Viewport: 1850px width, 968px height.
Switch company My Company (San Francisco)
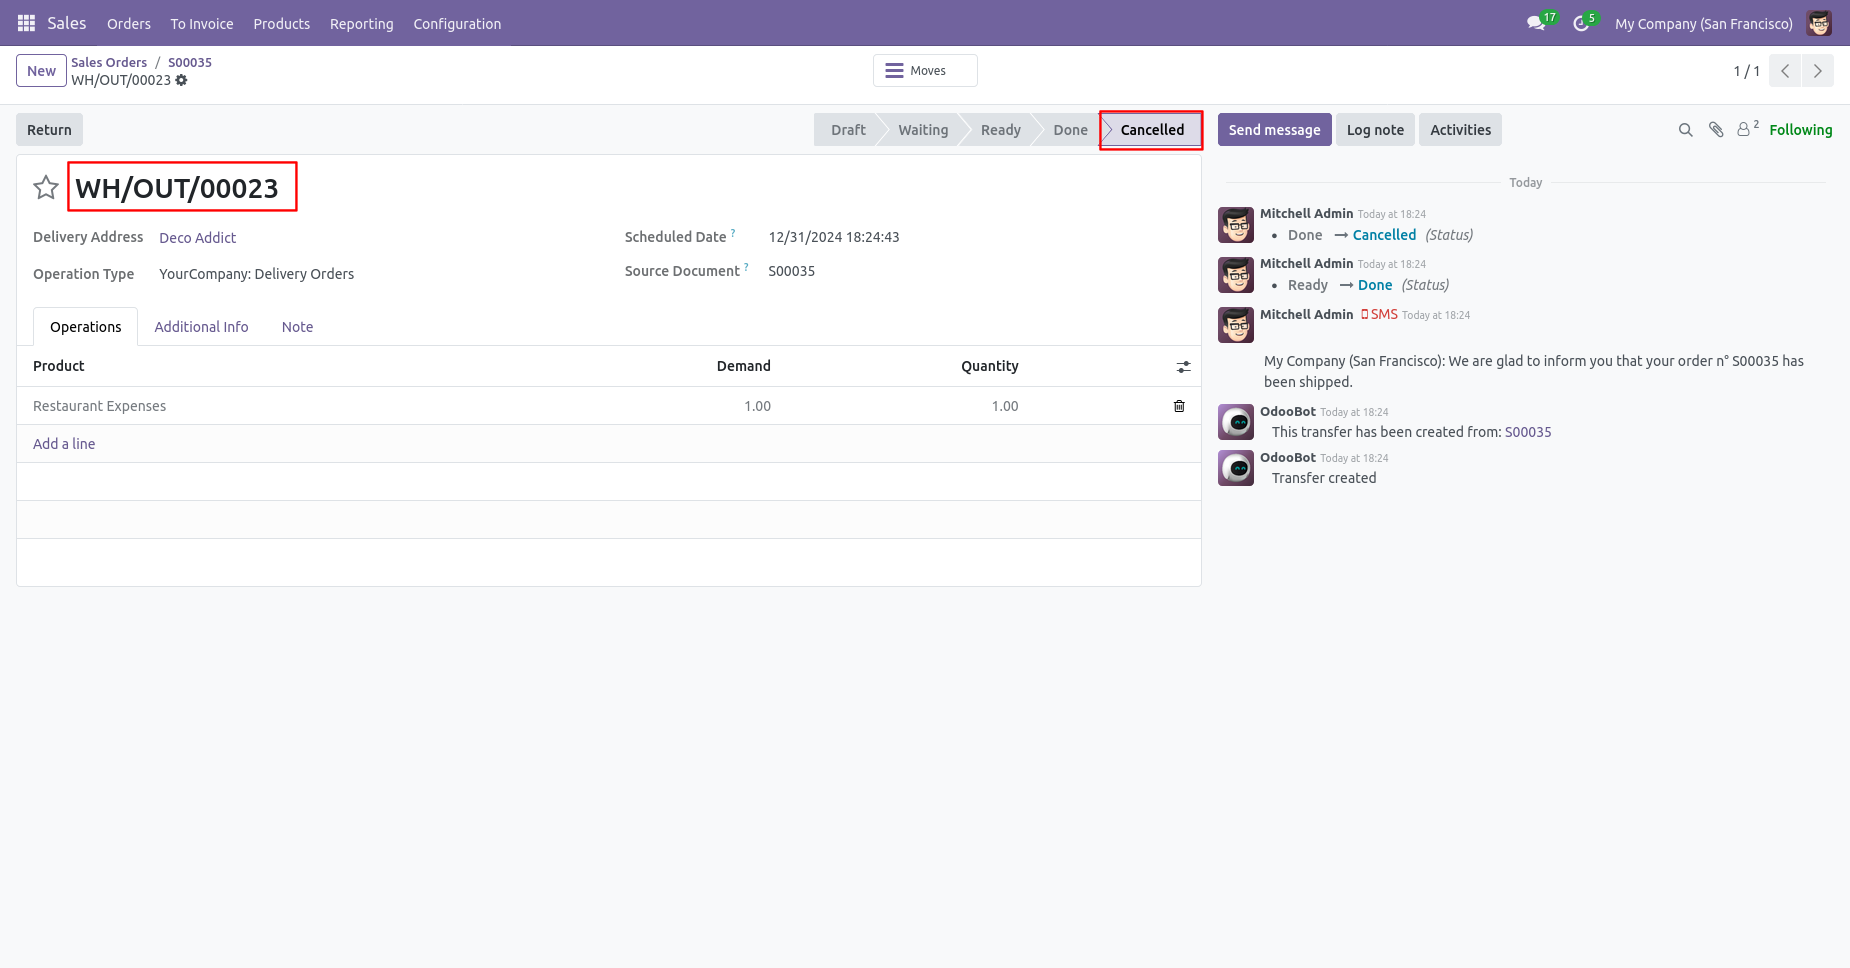(1703, 24)
